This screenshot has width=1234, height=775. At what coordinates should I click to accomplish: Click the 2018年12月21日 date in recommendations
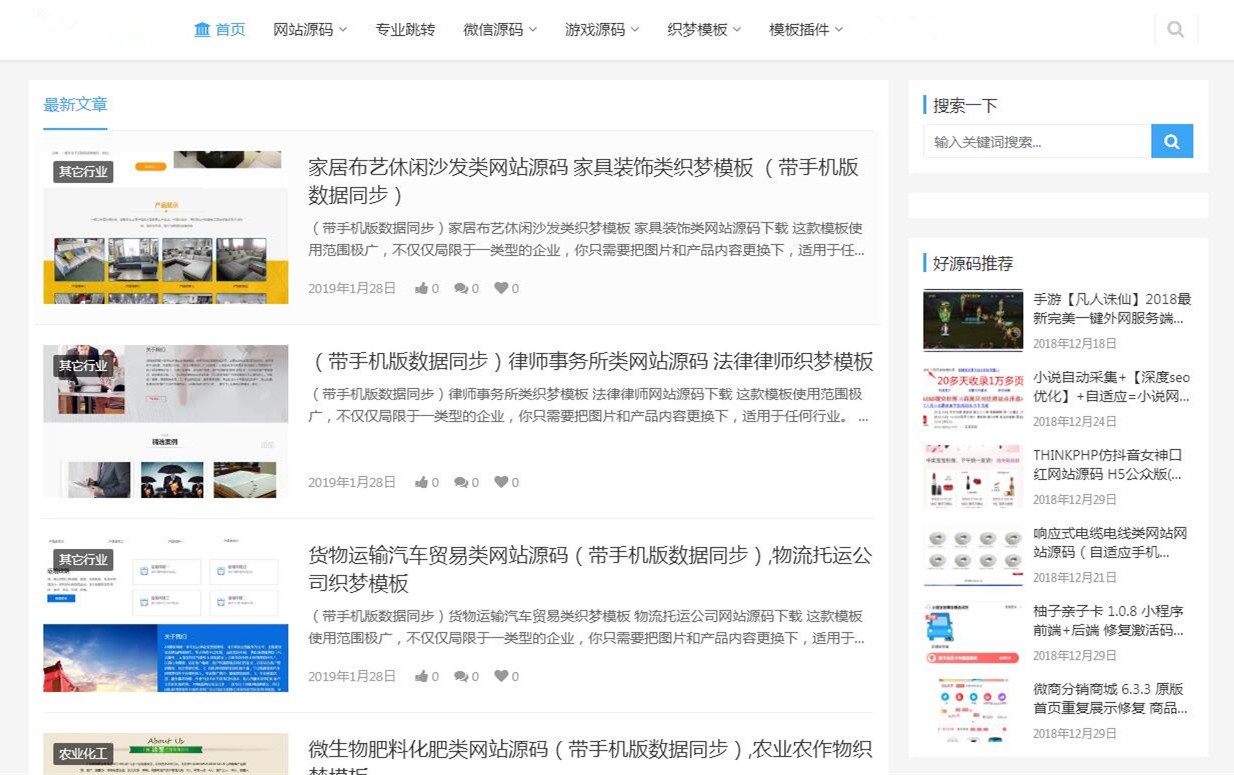(1075, 577)
